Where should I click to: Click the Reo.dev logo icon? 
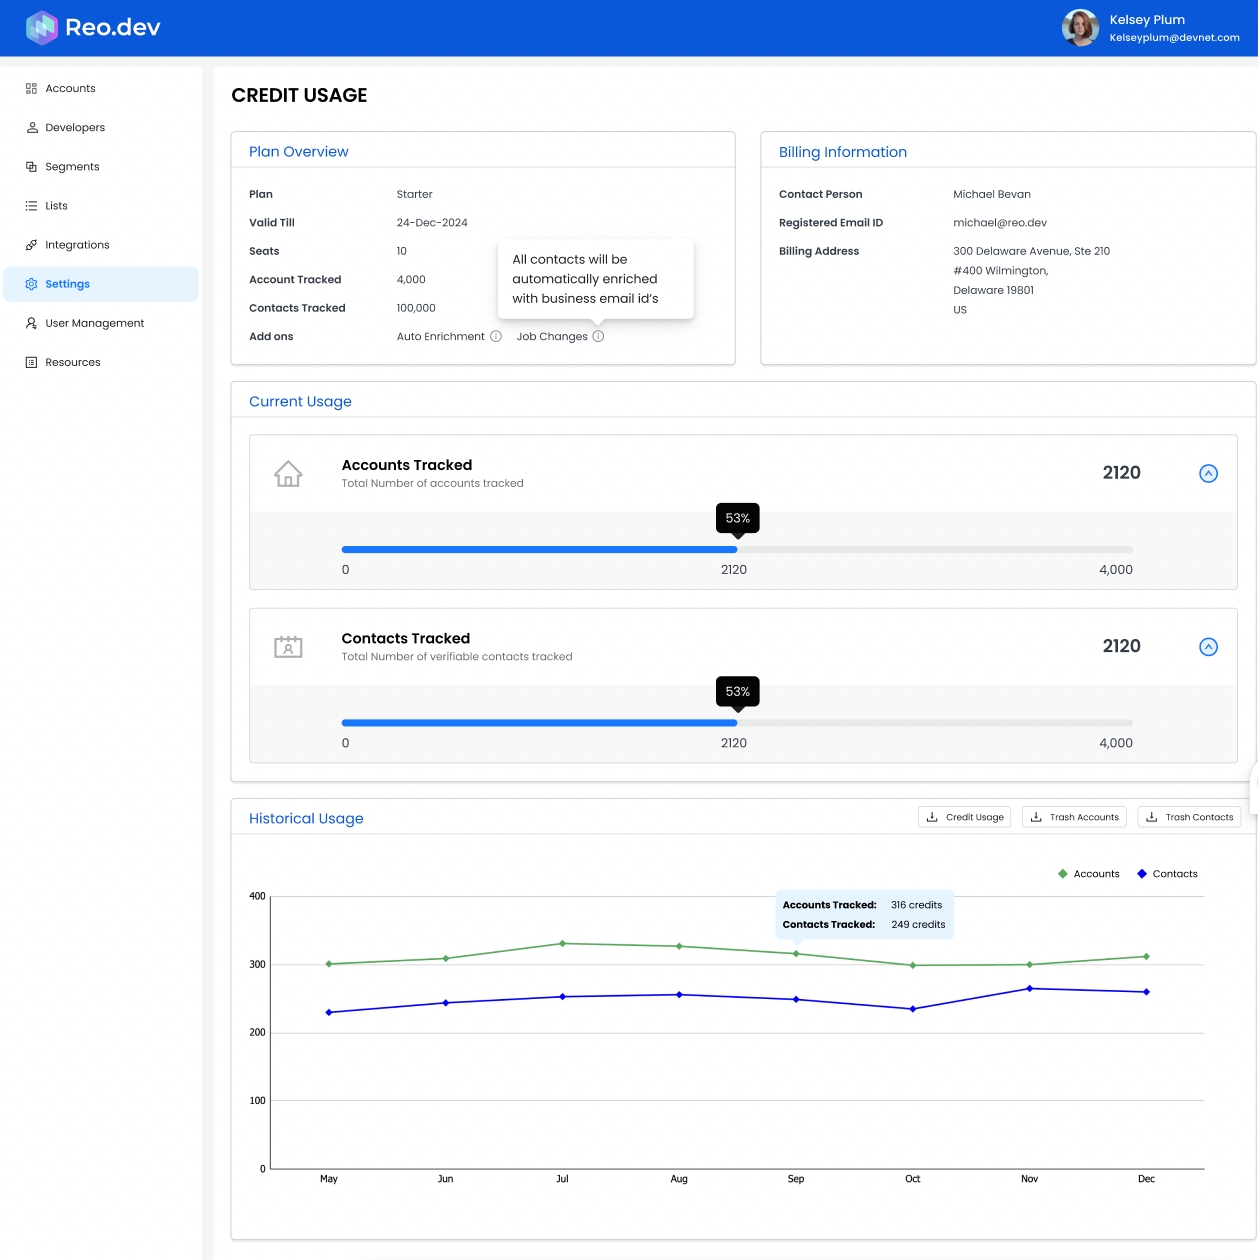42,28
